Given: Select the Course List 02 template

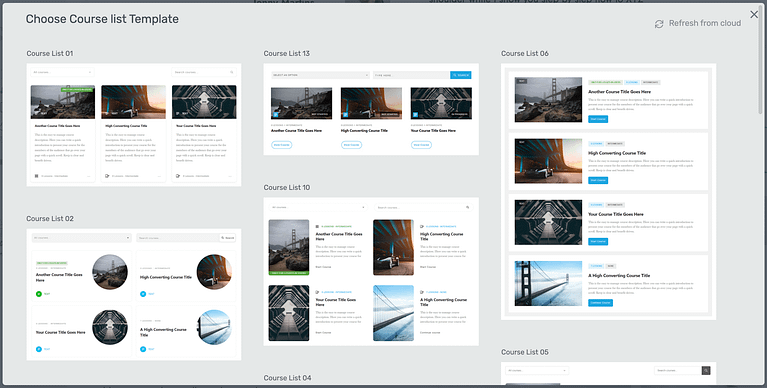Looking at the screenshot, I should tap(134, 295).
